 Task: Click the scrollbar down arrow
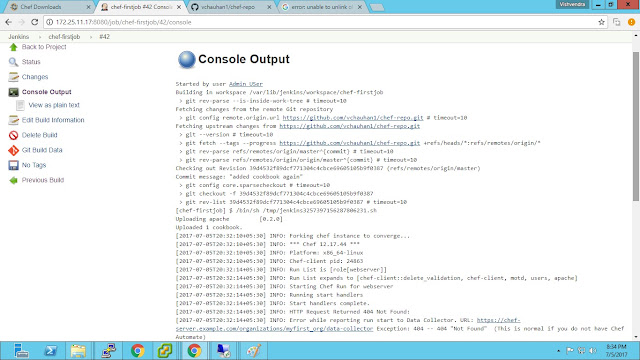click(636, 337)
